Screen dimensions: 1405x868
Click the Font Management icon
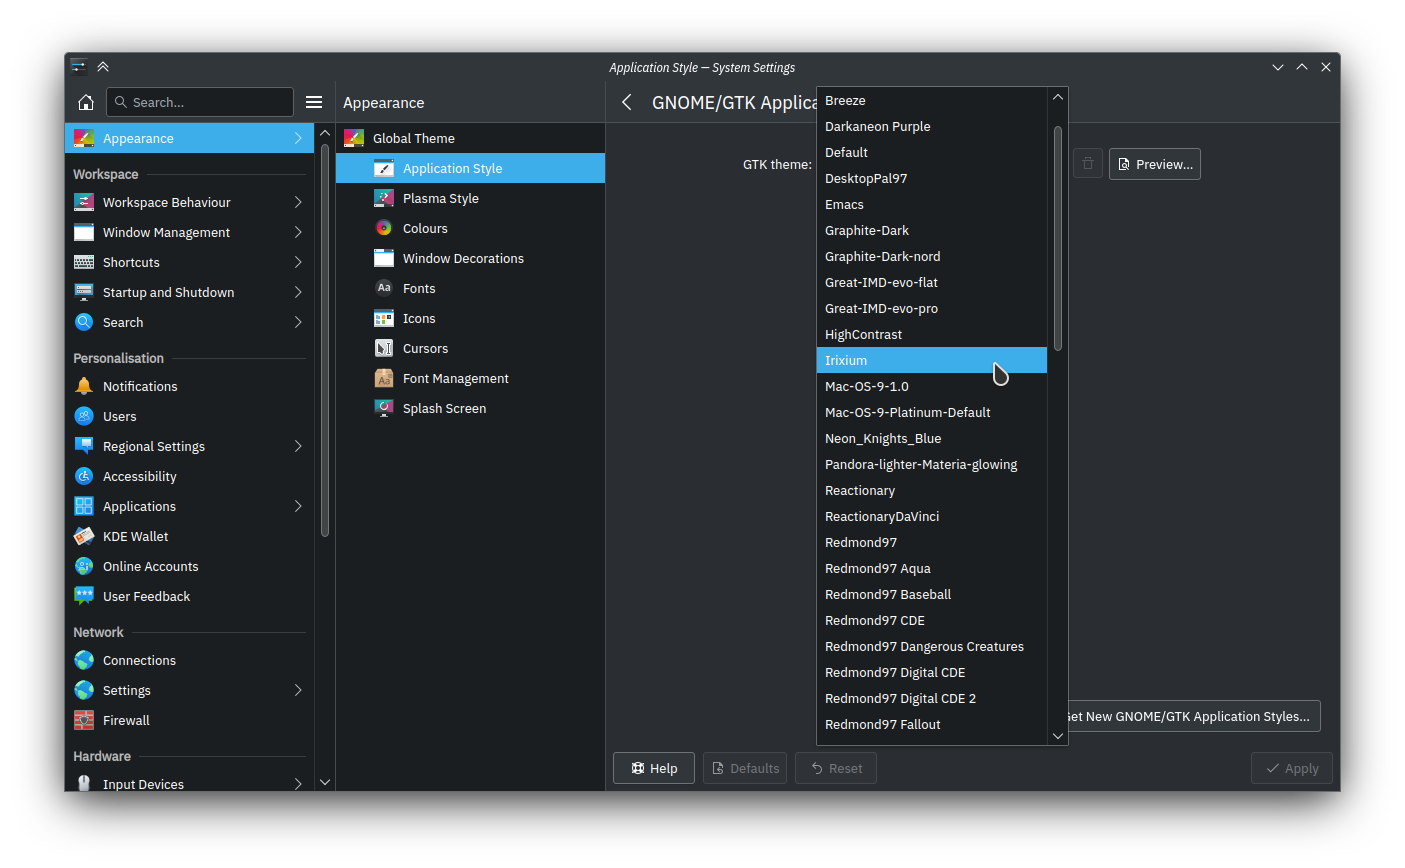point(384,378)
